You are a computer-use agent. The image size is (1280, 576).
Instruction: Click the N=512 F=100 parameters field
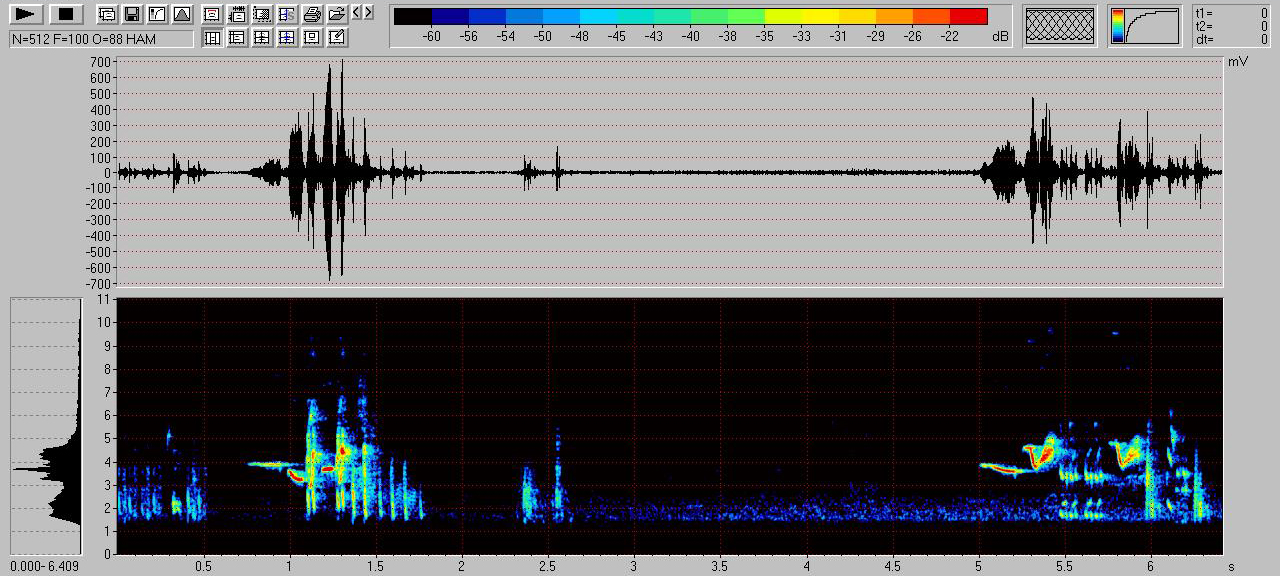point(101,39)
